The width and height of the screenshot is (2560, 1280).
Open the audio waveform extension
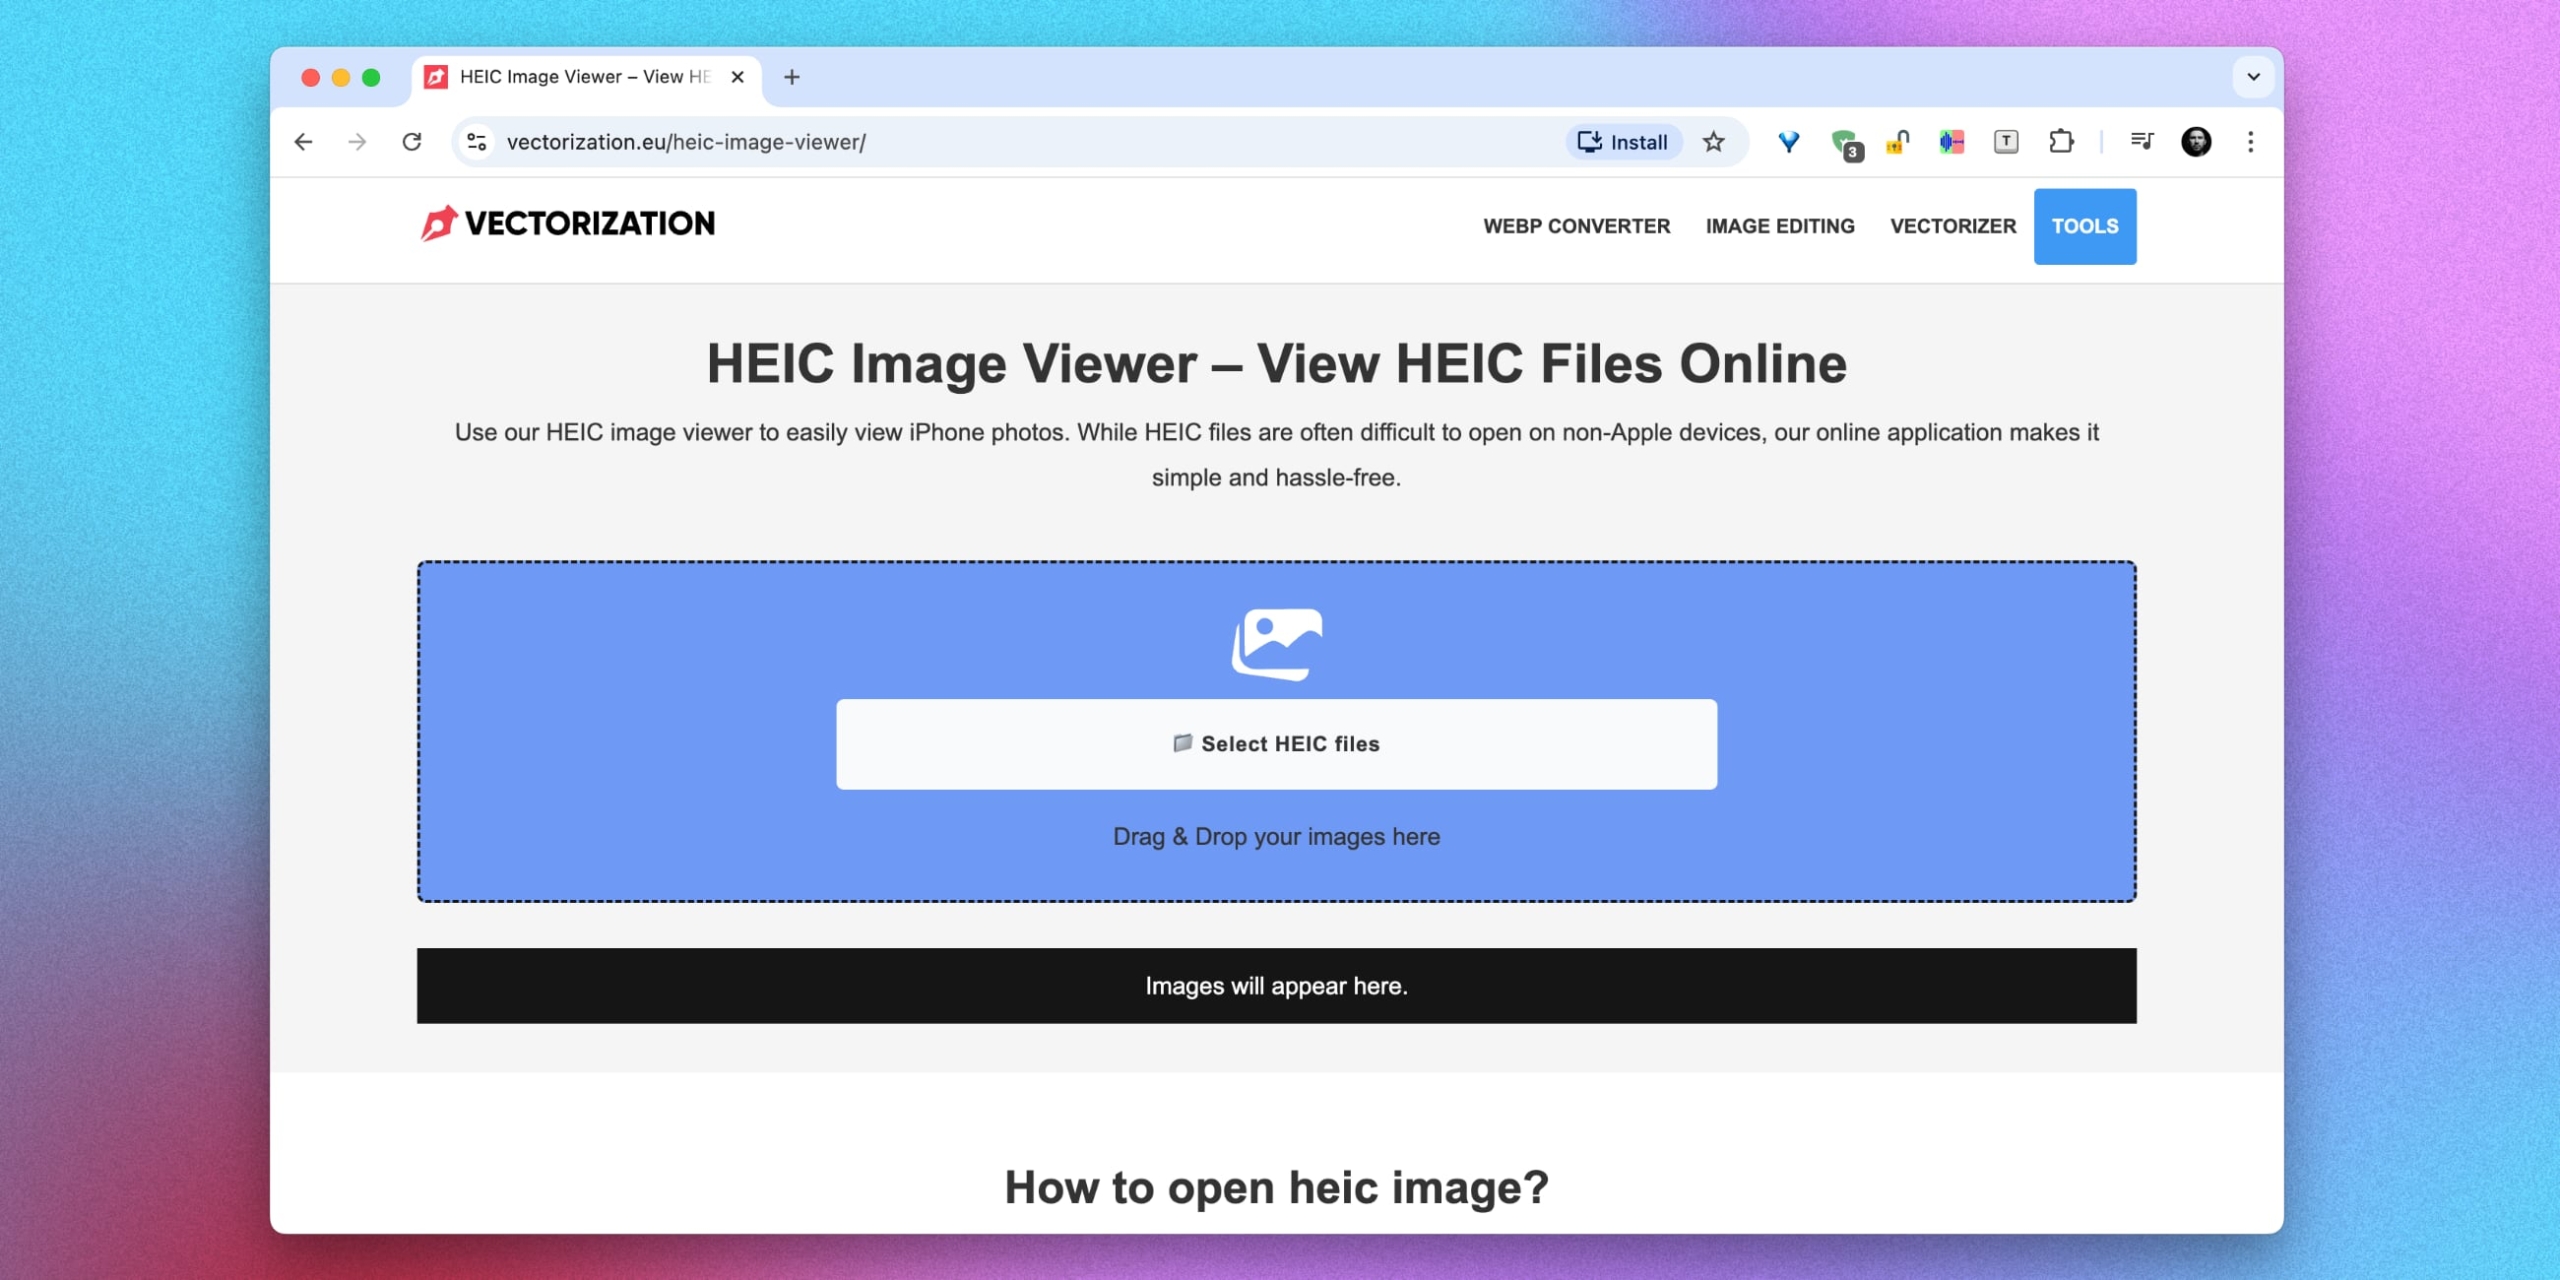point(1950,142)
